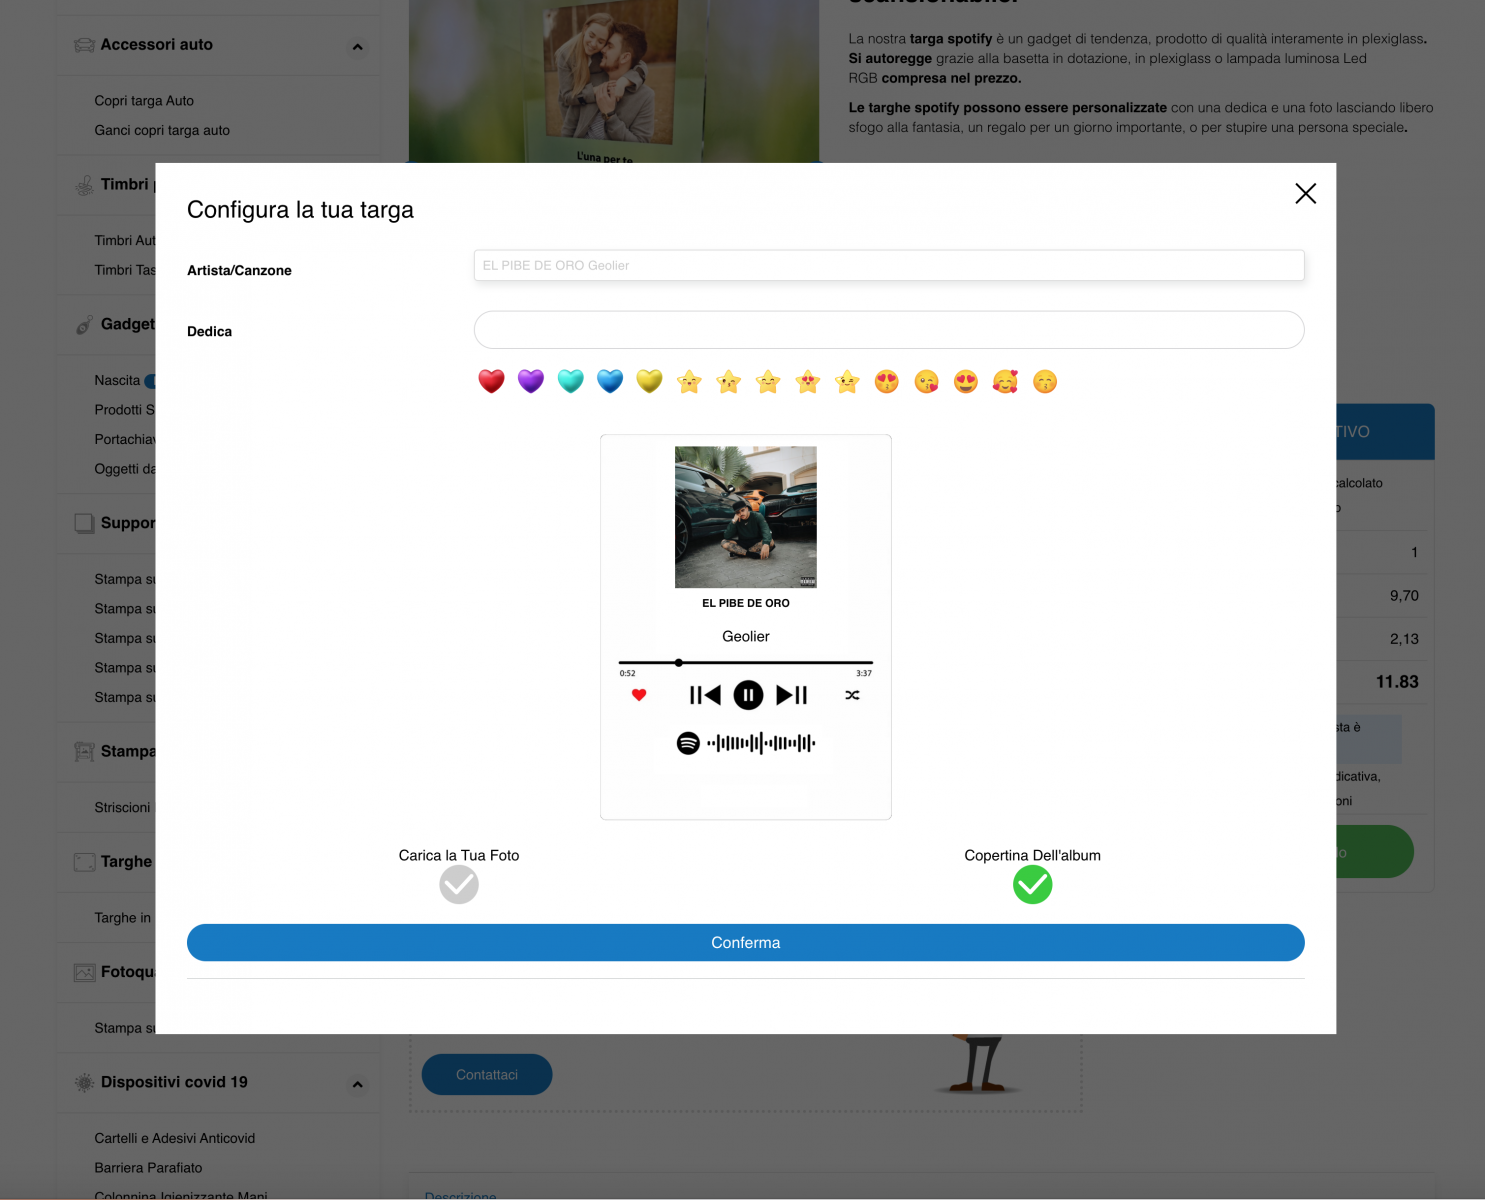Click the 3:37 track duration label
The height and width of the screenshot is (1200, 1485).
click(x=864, y=673)
